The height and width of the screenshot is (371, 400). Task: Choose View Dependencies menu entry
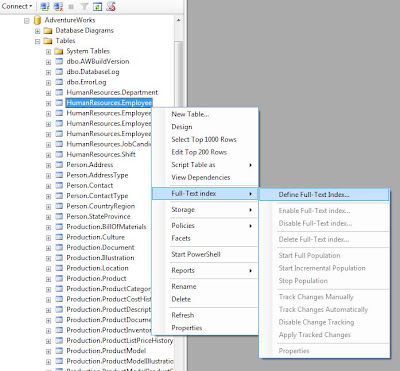(x=205, y=178)
